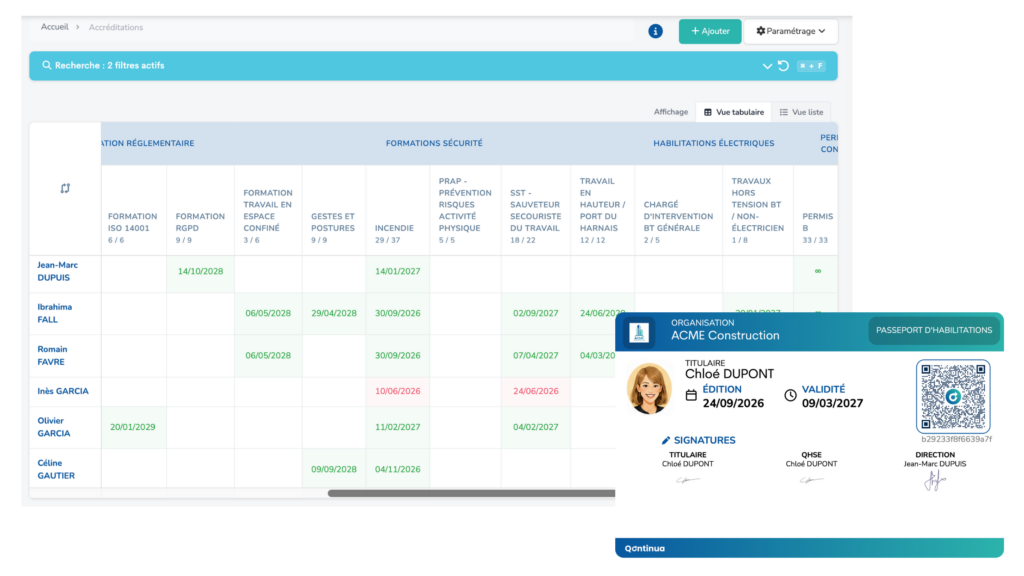1024x576 pixels.
Task: Click the Accueil breadcrumb link
Action: (54, 27)
